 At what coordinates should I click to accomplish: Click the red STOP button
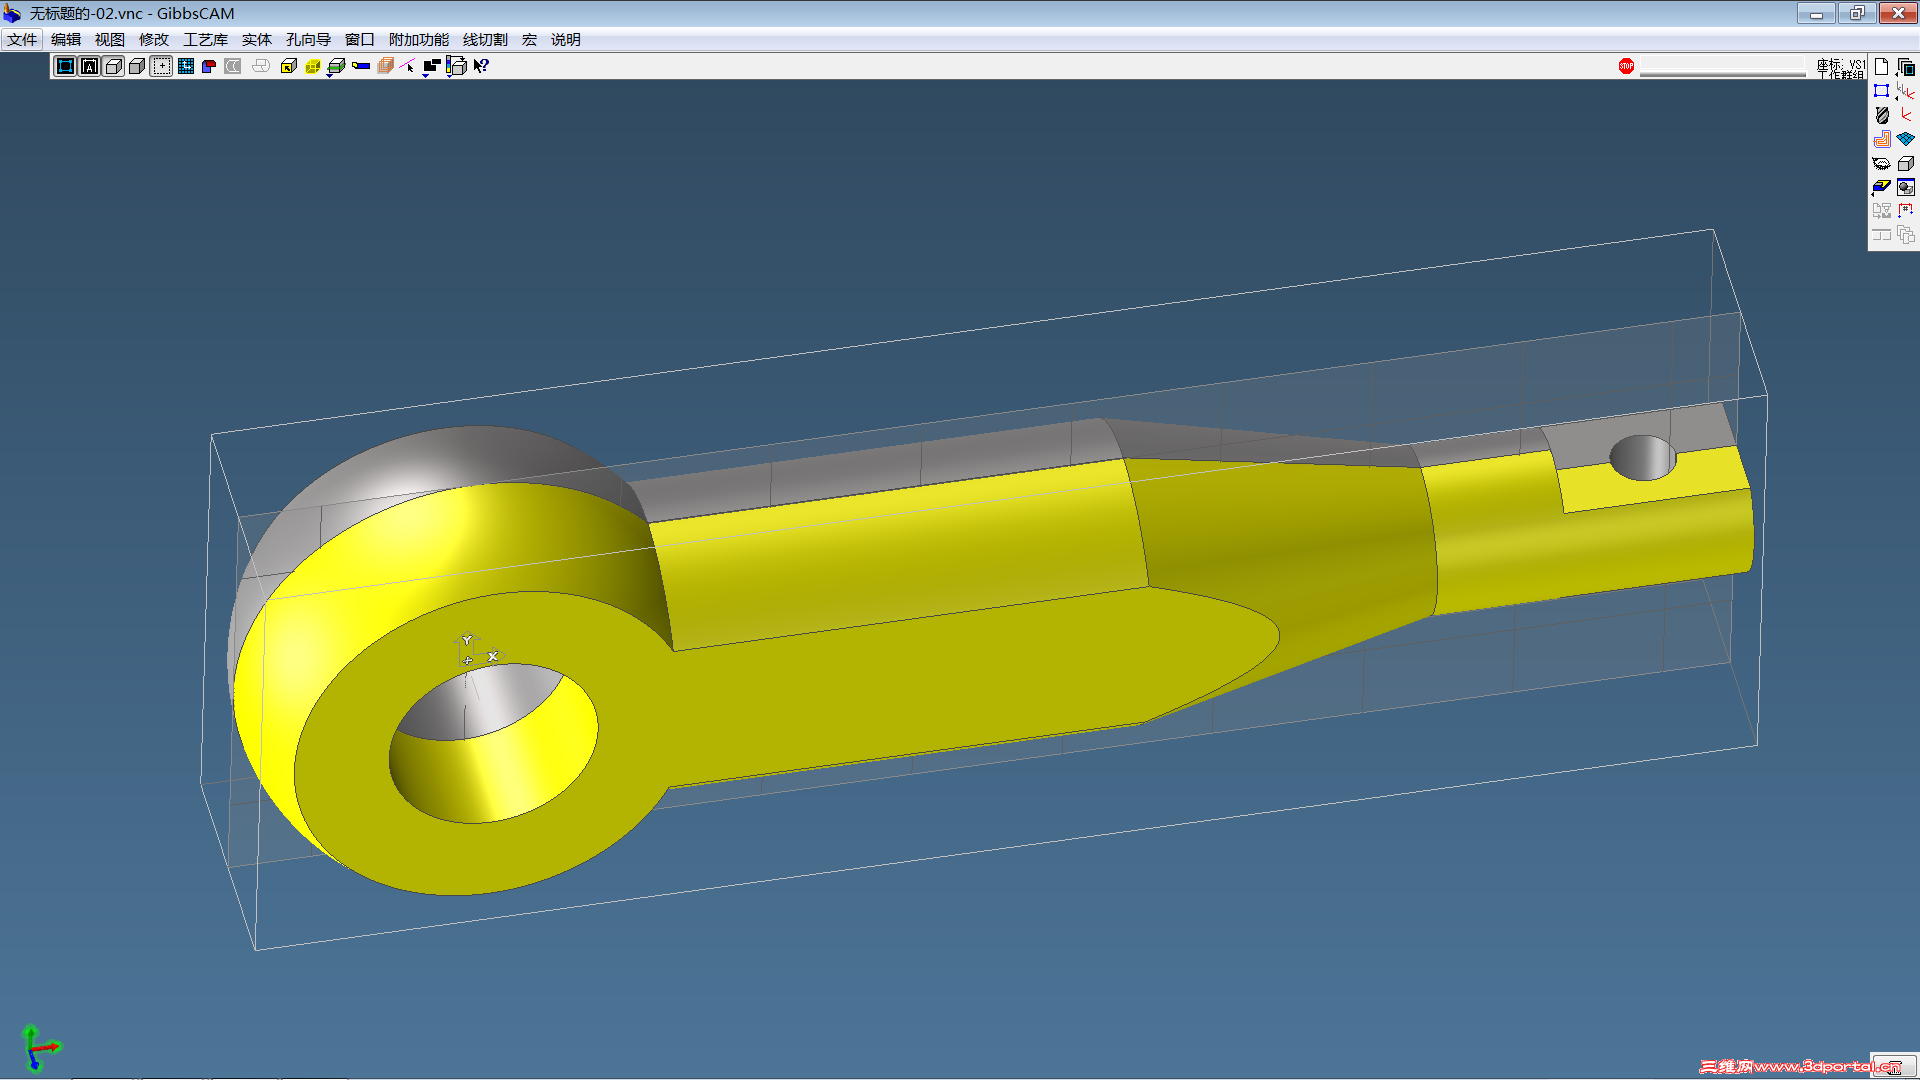pyautogui.click(x=1626, y=66)
